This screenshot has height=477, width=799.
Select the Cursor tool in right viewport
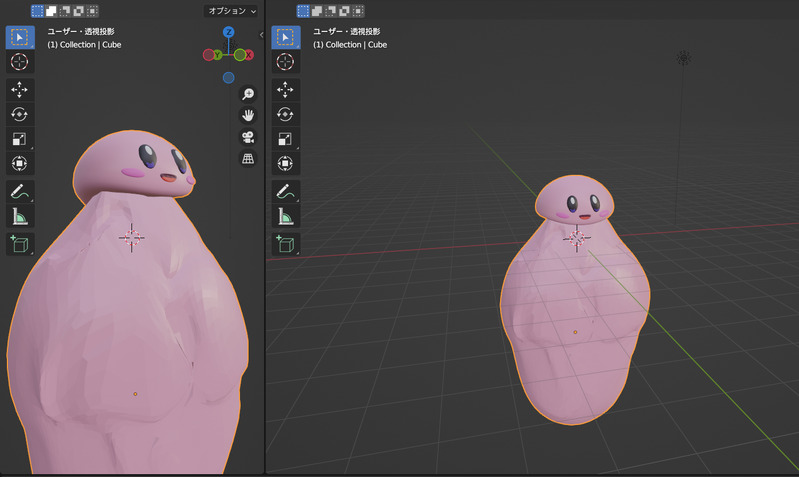285,62
